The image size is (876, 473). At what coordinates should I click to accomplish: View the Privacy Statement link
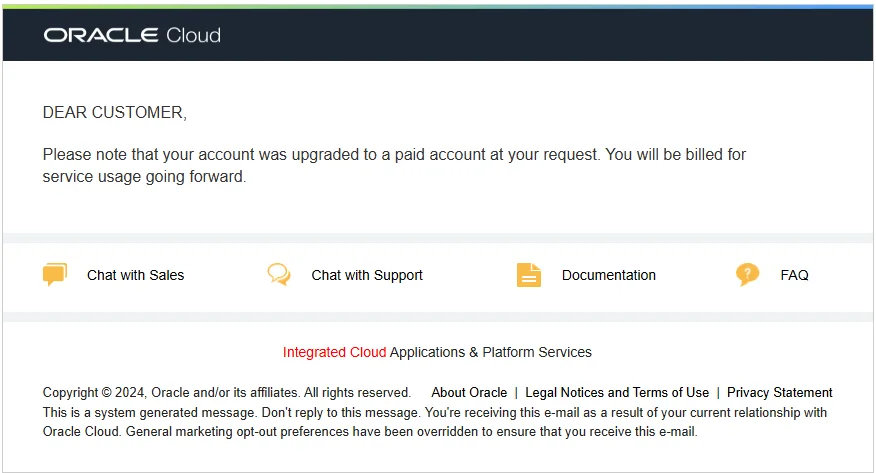coord(779,393)
